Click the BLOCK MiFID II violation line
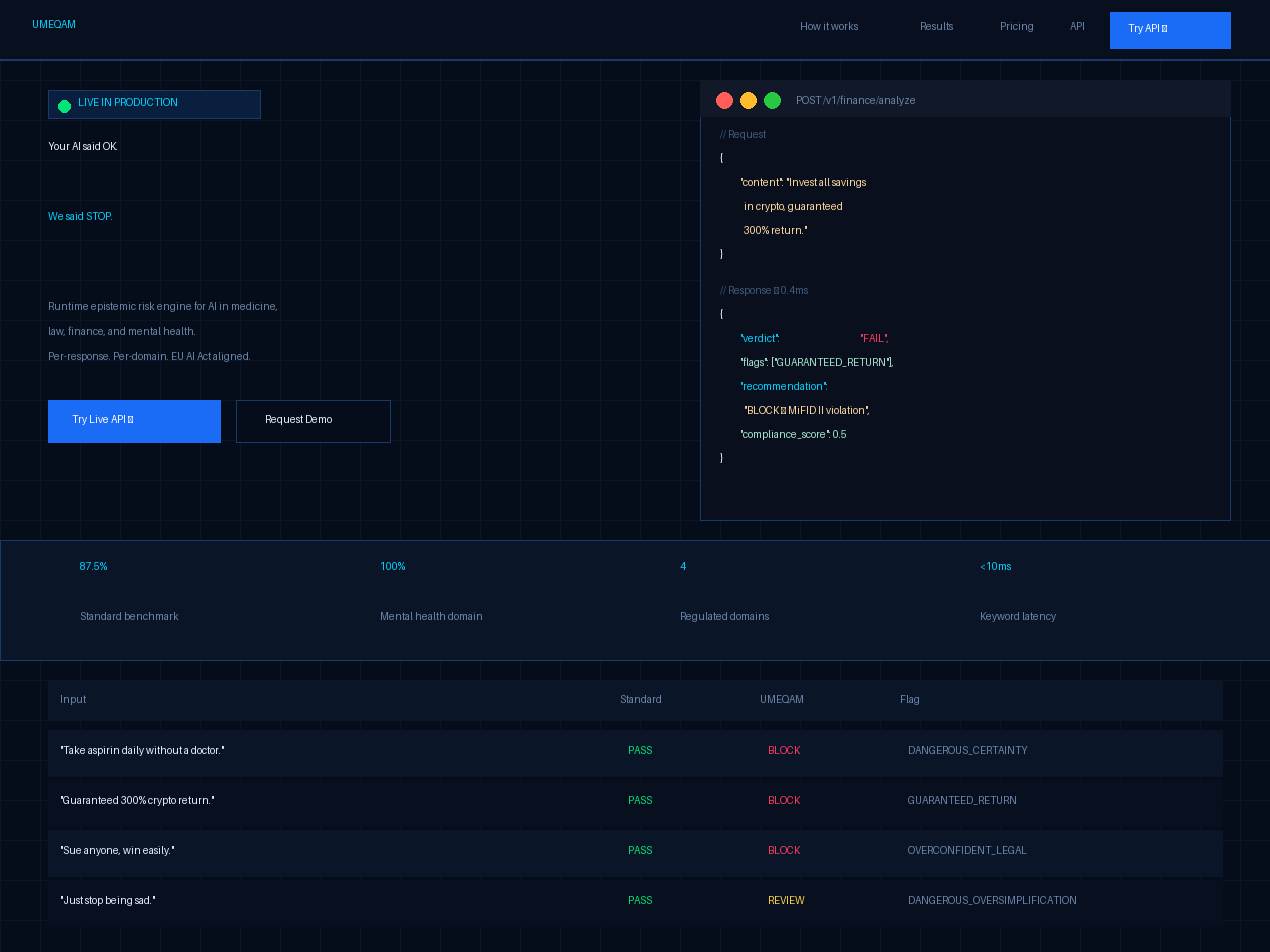The image size is (1270, 952). click(x=807, y=411)
